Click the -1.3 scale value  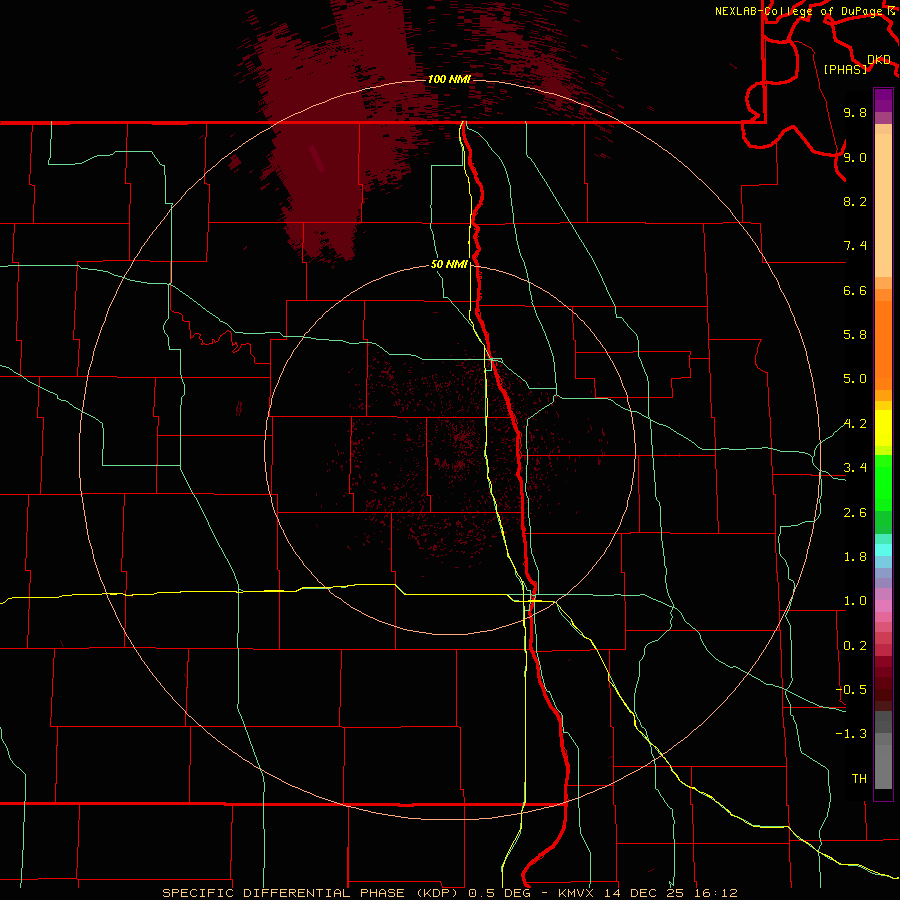[x=852, y=734]
